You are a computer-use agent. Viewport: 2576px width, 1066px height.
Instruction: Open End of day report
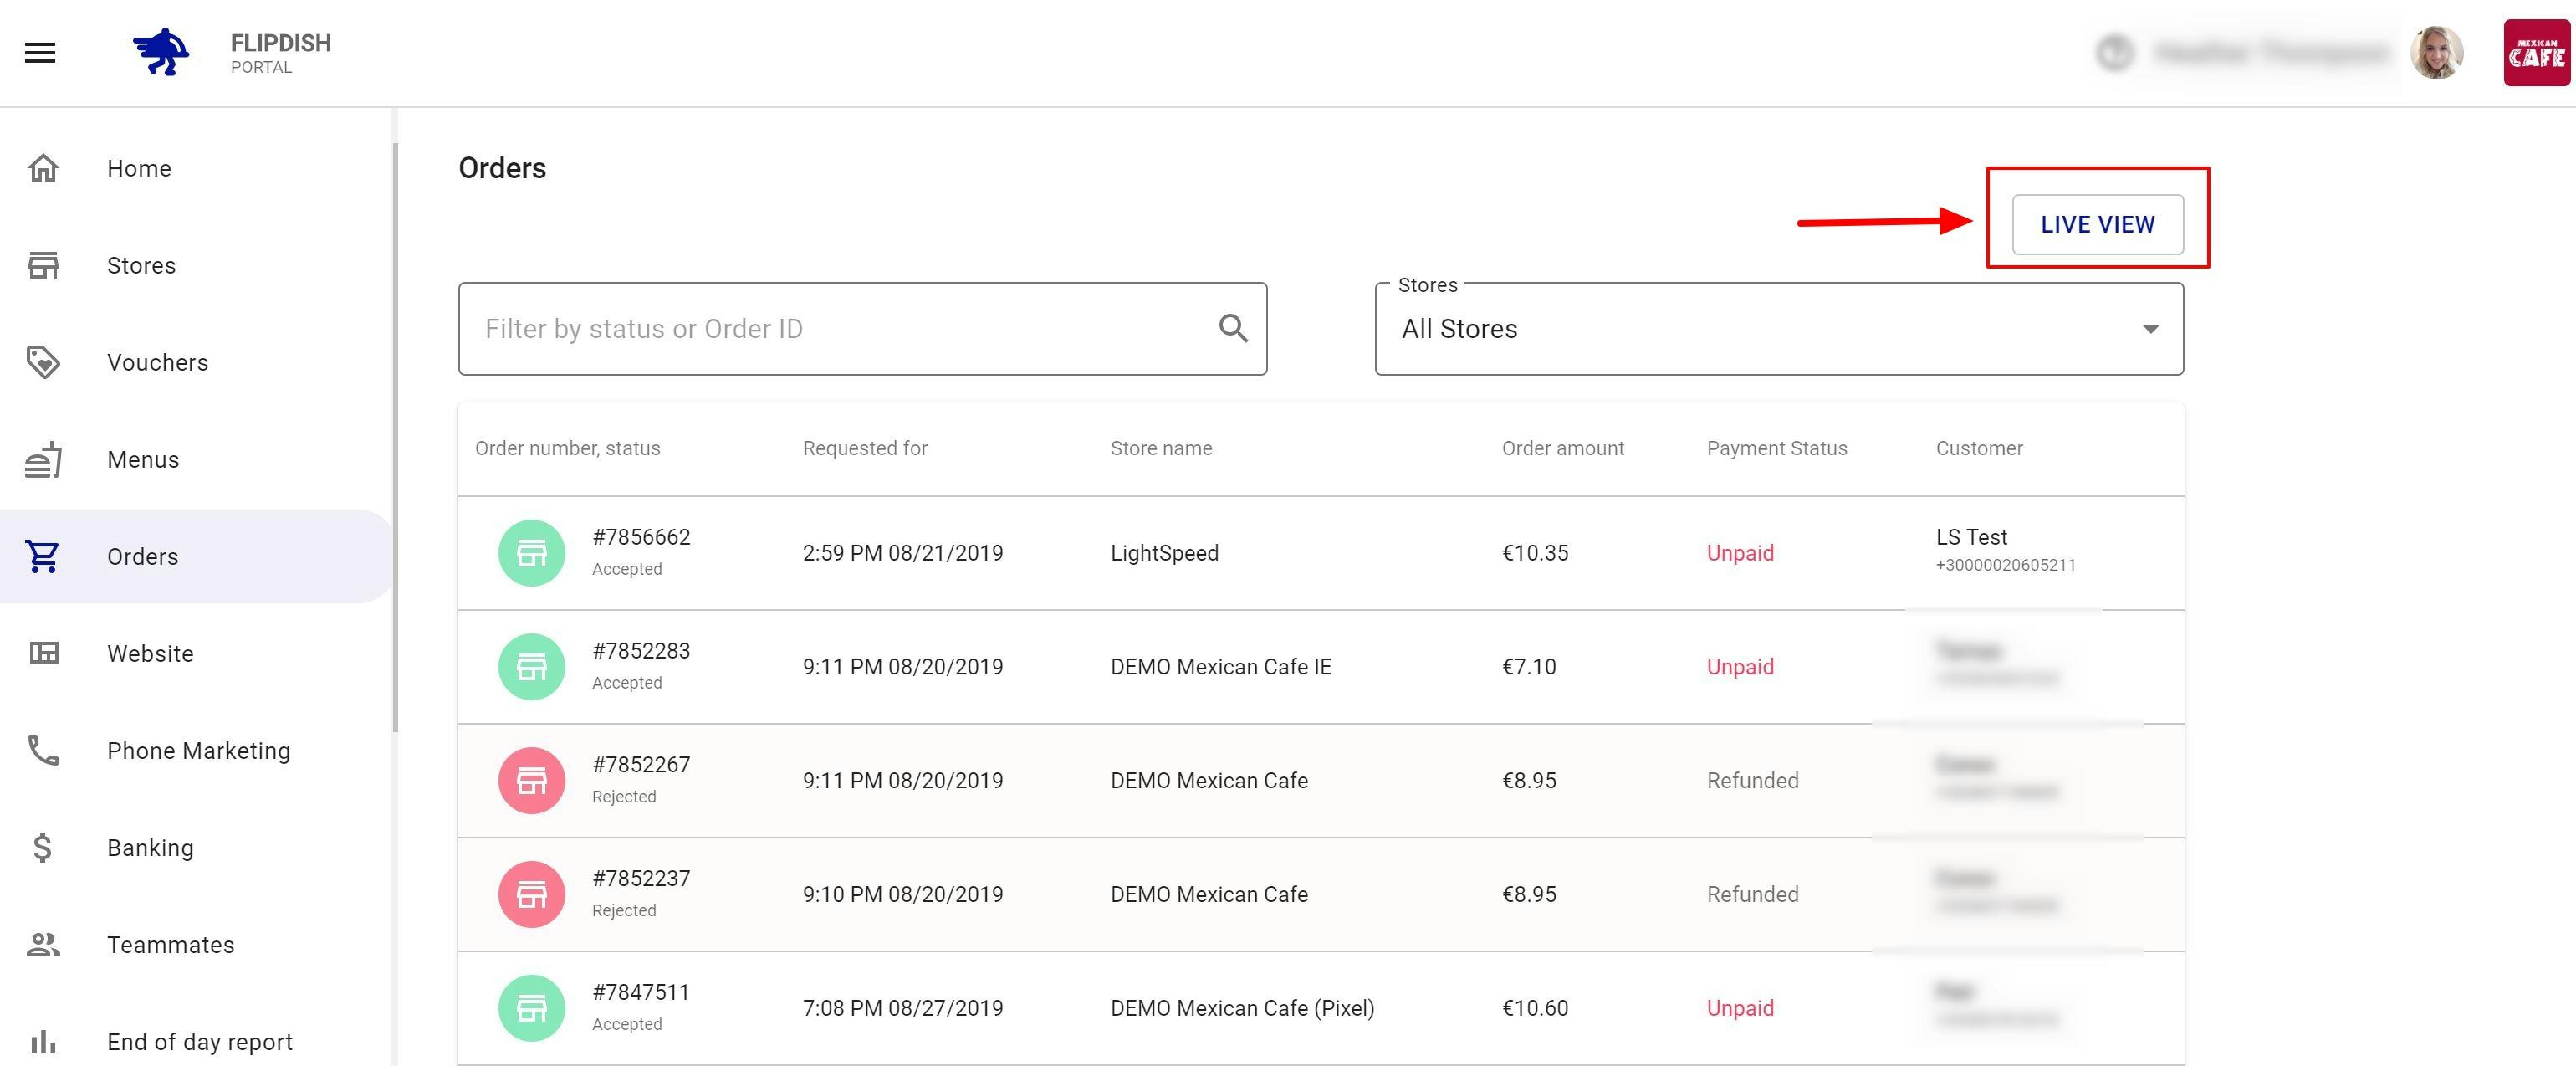pos(199,1042)
